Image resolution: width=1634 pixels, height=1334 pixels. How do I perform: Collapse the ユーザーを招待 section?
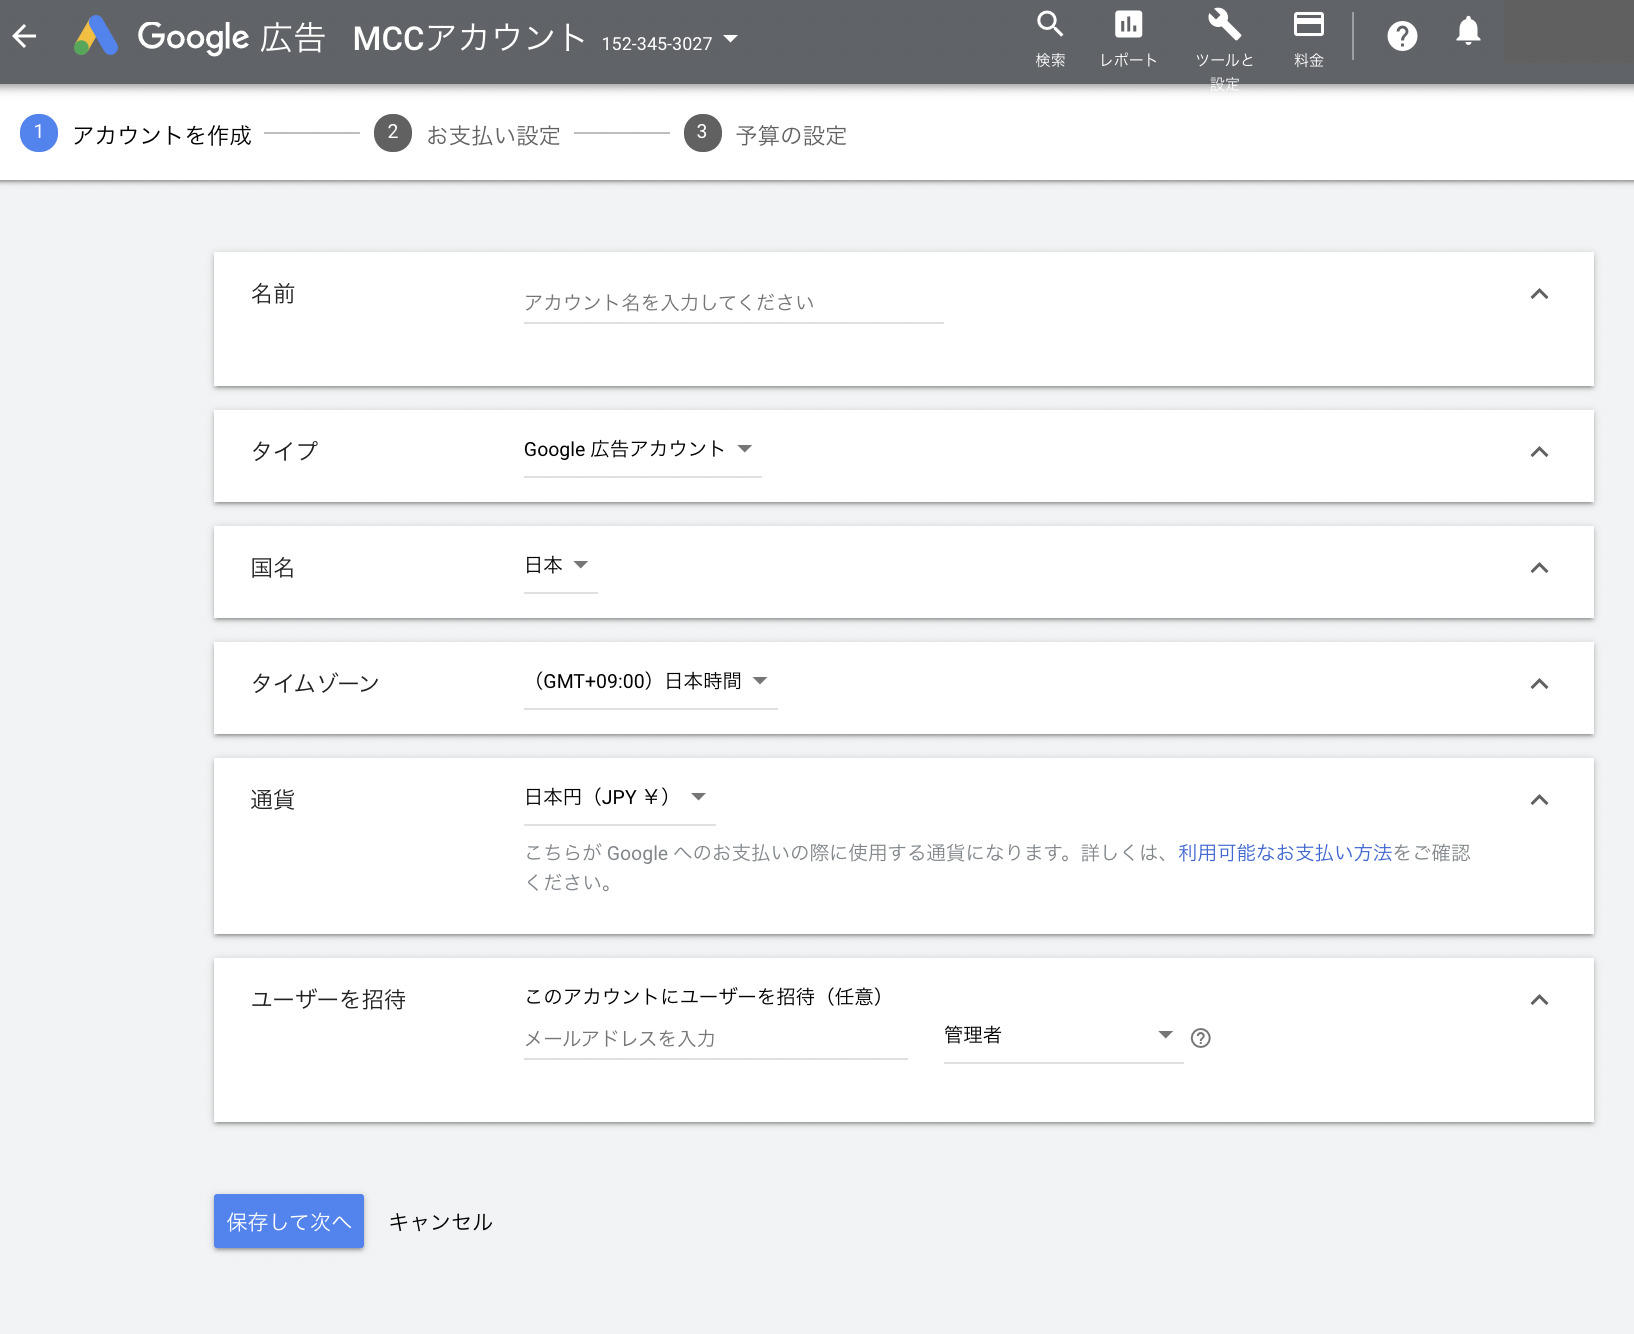point(1539,1000)
